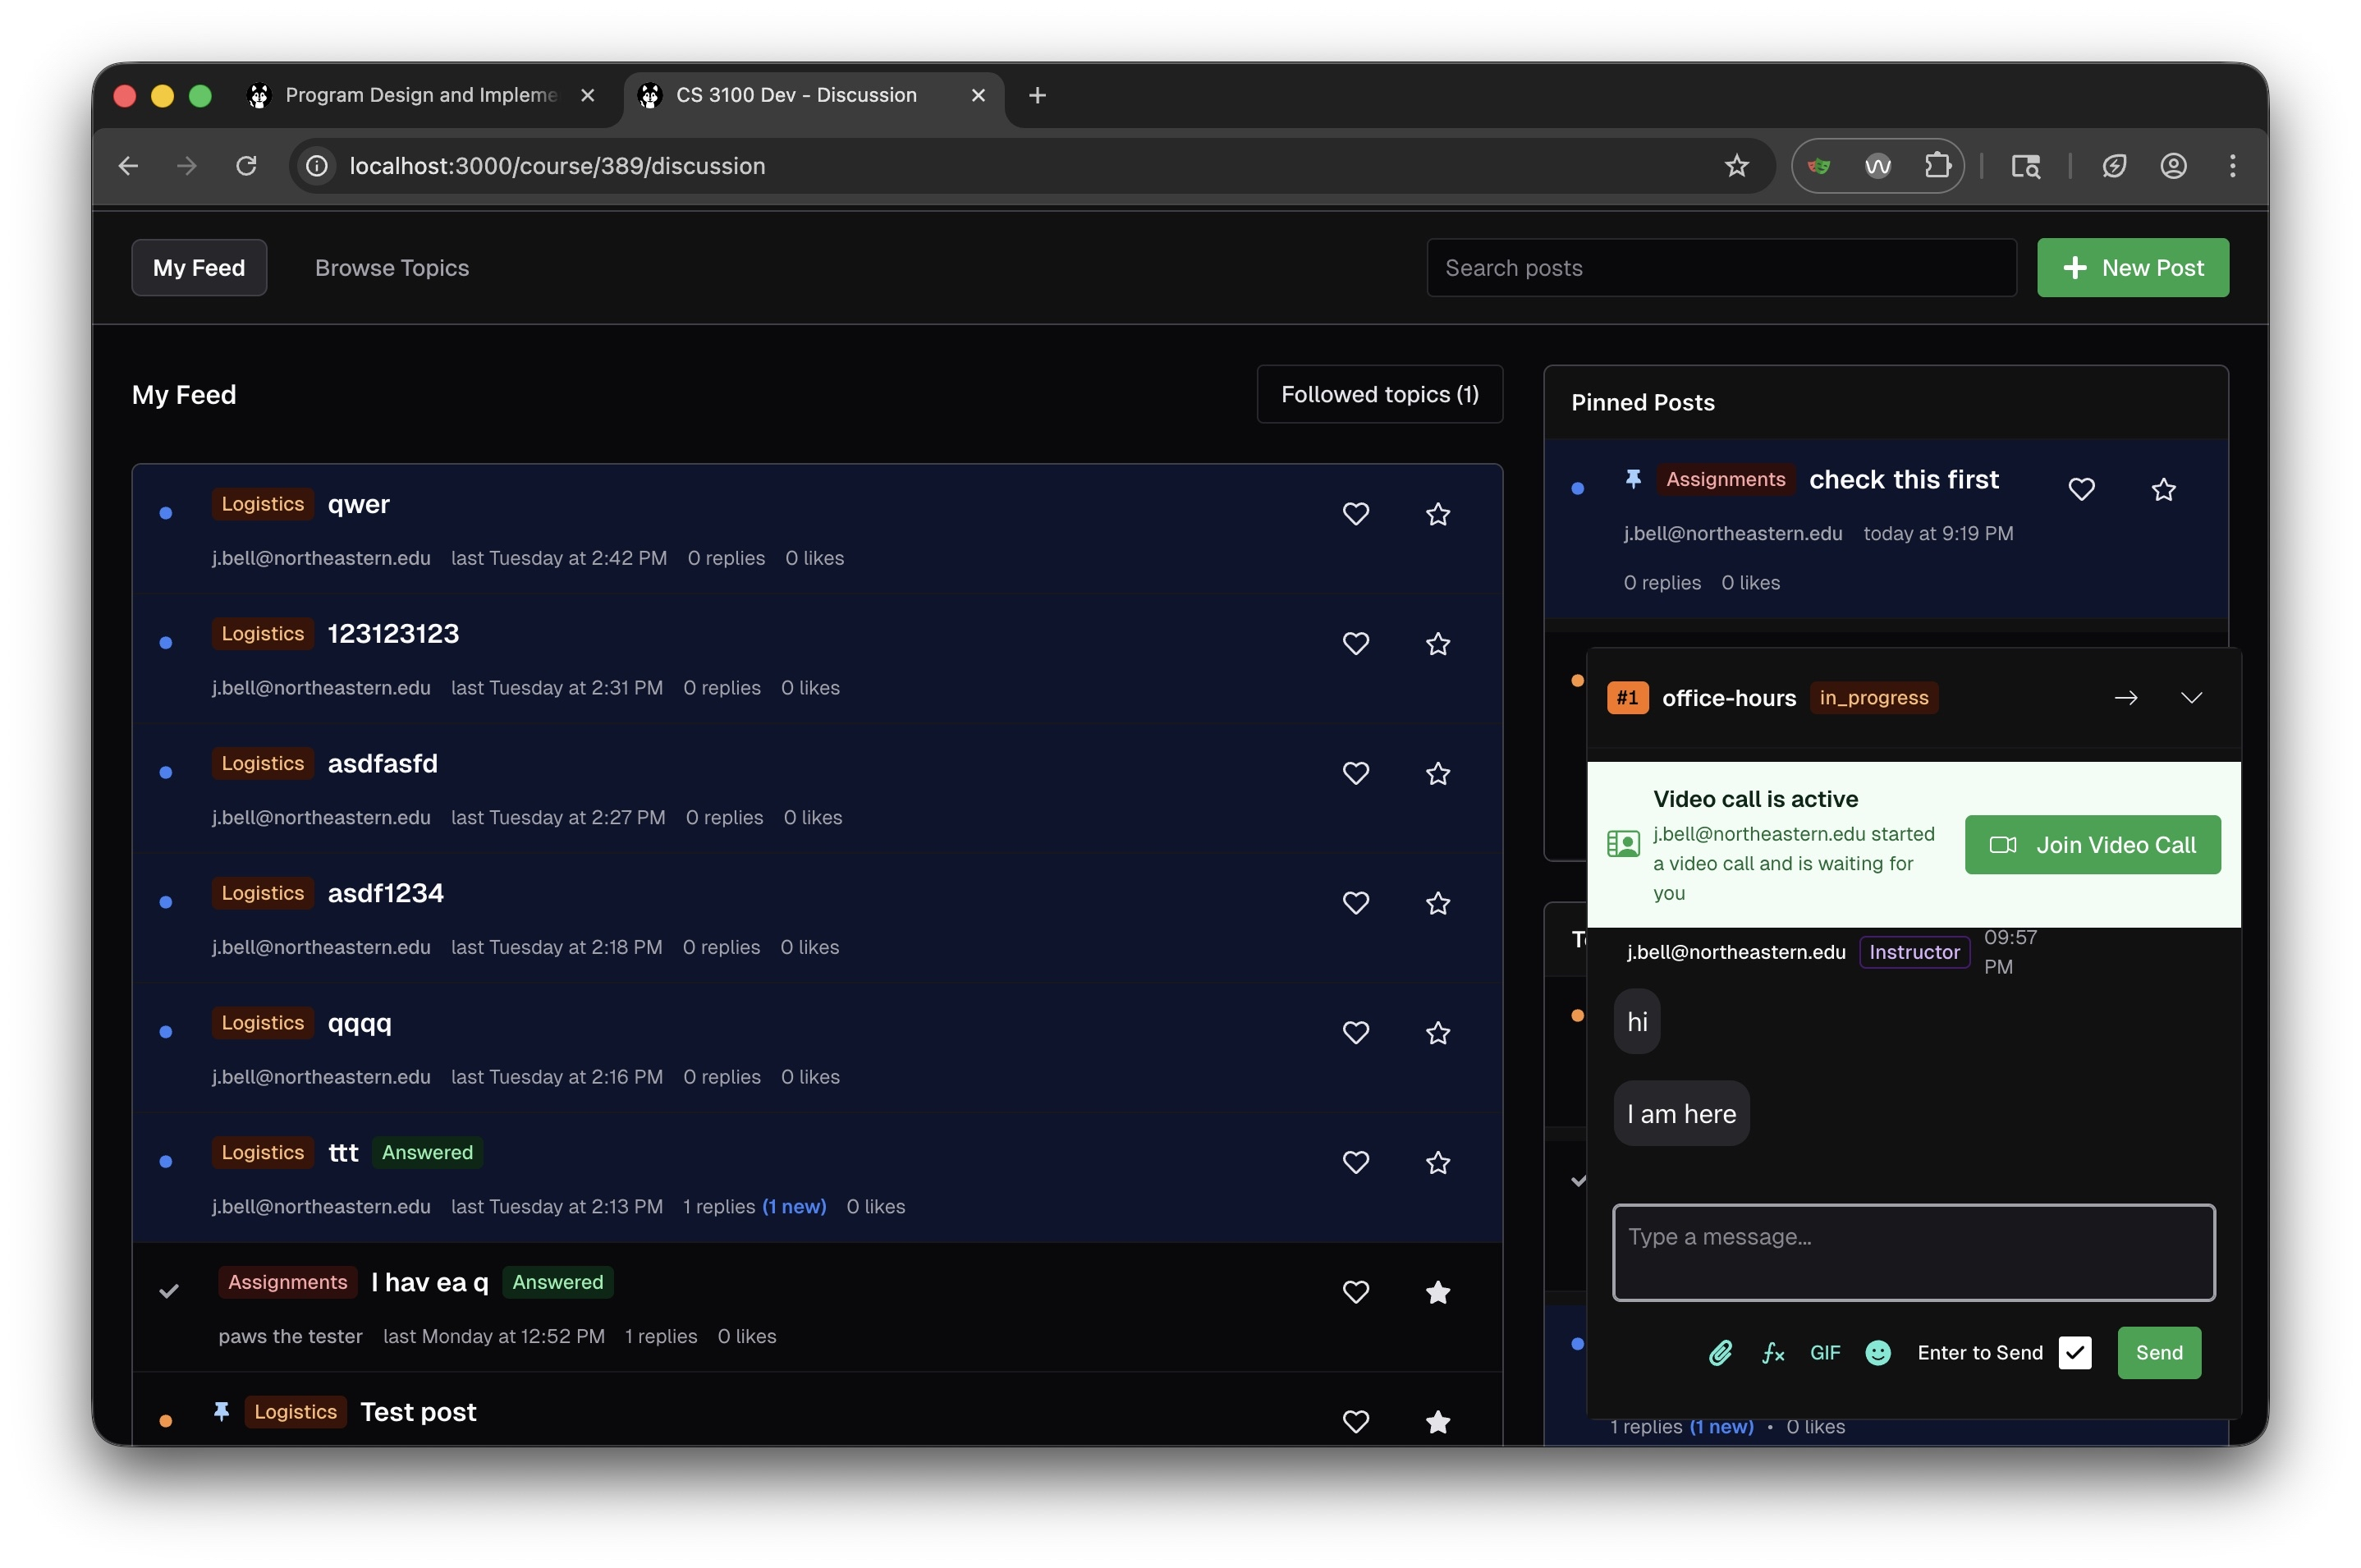Like the "123123123" post heart icon
2361x1568 pixels.
(x=1356, y=643)
